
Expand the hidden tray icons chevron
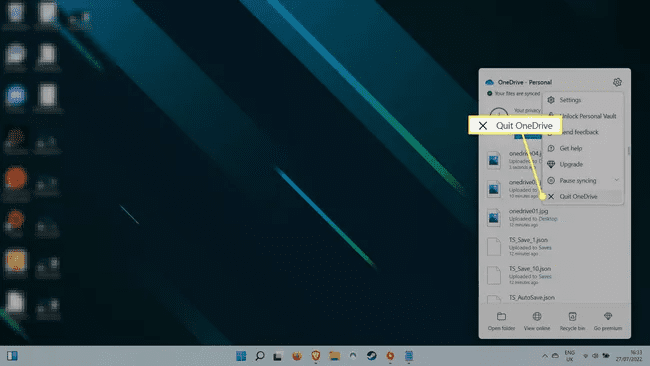point(545,356)
